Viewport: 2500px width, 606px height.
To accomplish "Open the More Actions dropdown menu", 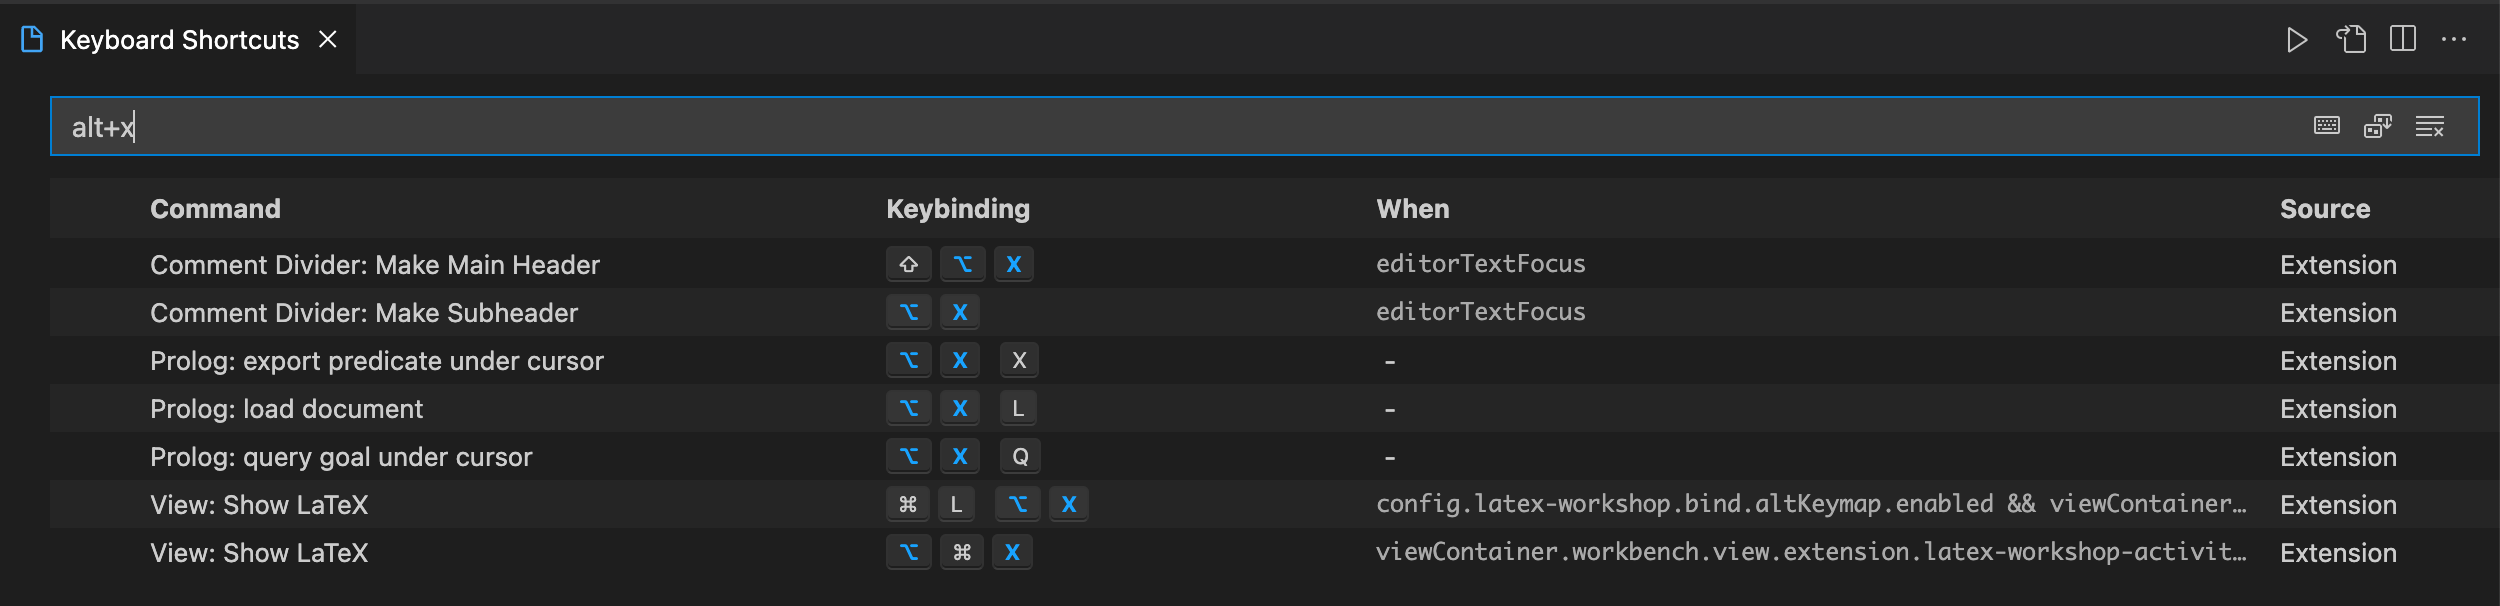I will point(2453,40).
